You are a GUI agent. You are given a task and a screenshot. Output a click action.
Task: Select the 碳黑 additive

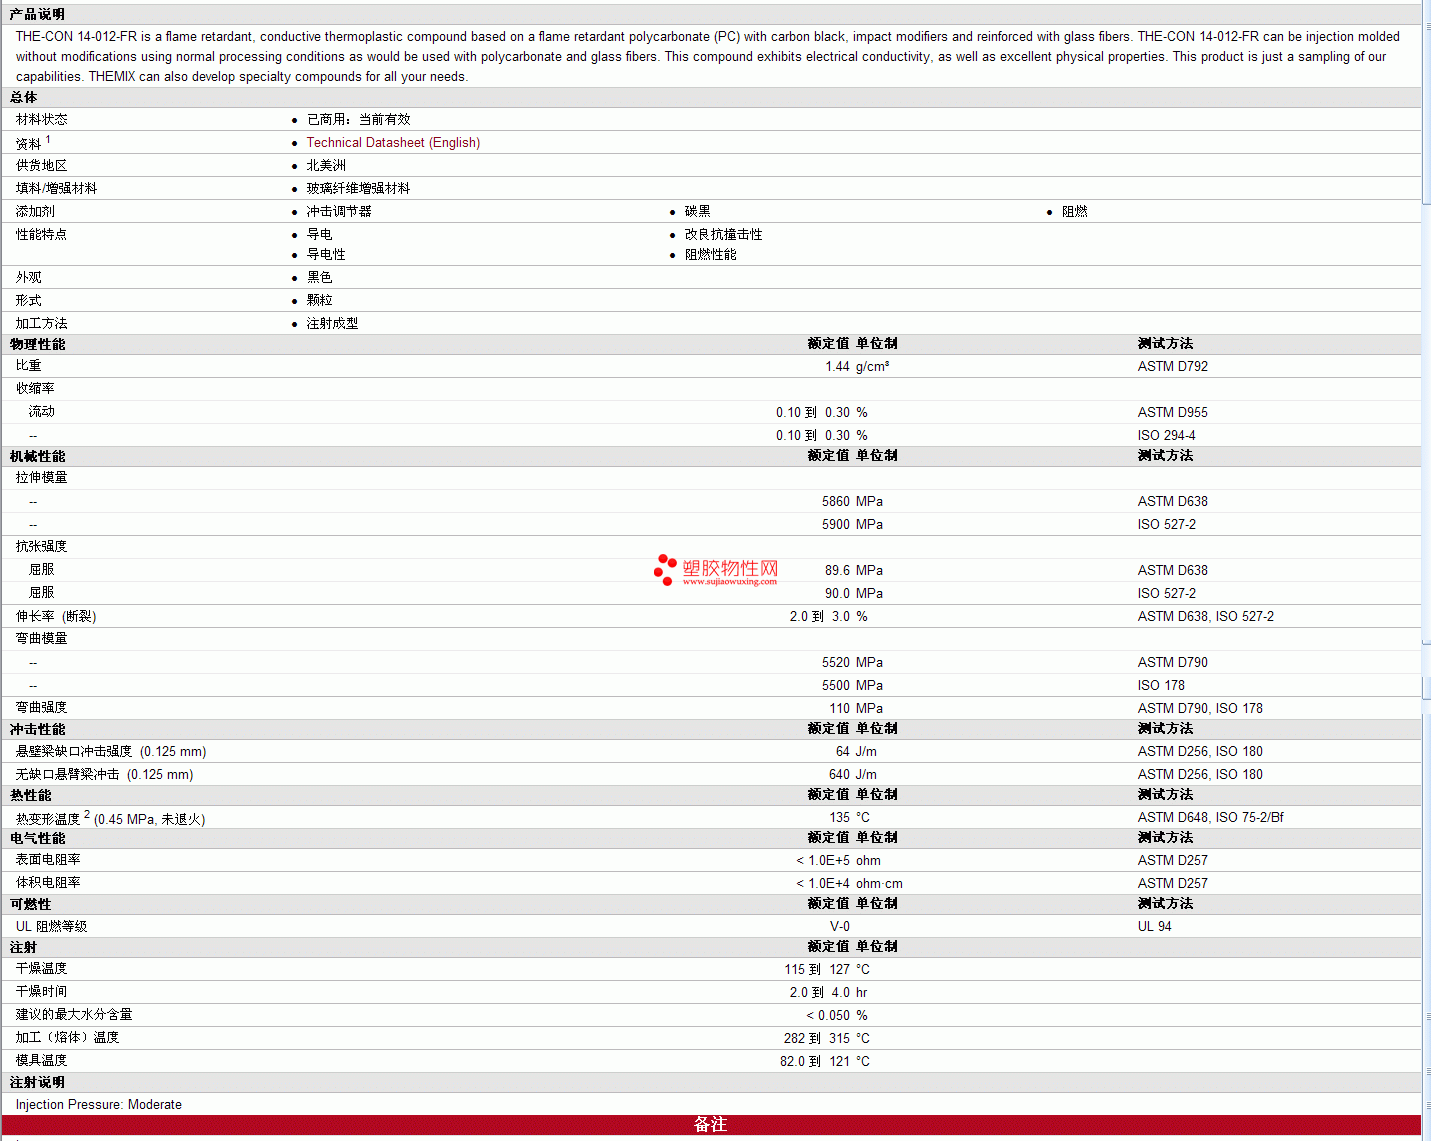coord(697,211)
